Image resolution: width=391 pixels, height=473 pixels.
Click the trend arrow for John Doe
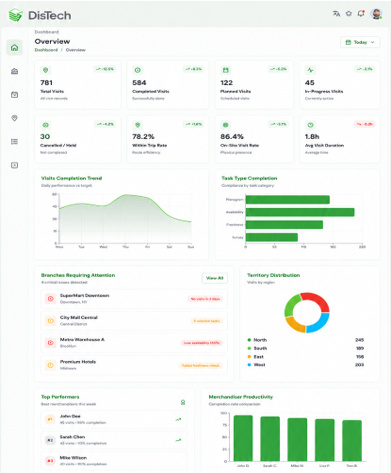[179, 419]
